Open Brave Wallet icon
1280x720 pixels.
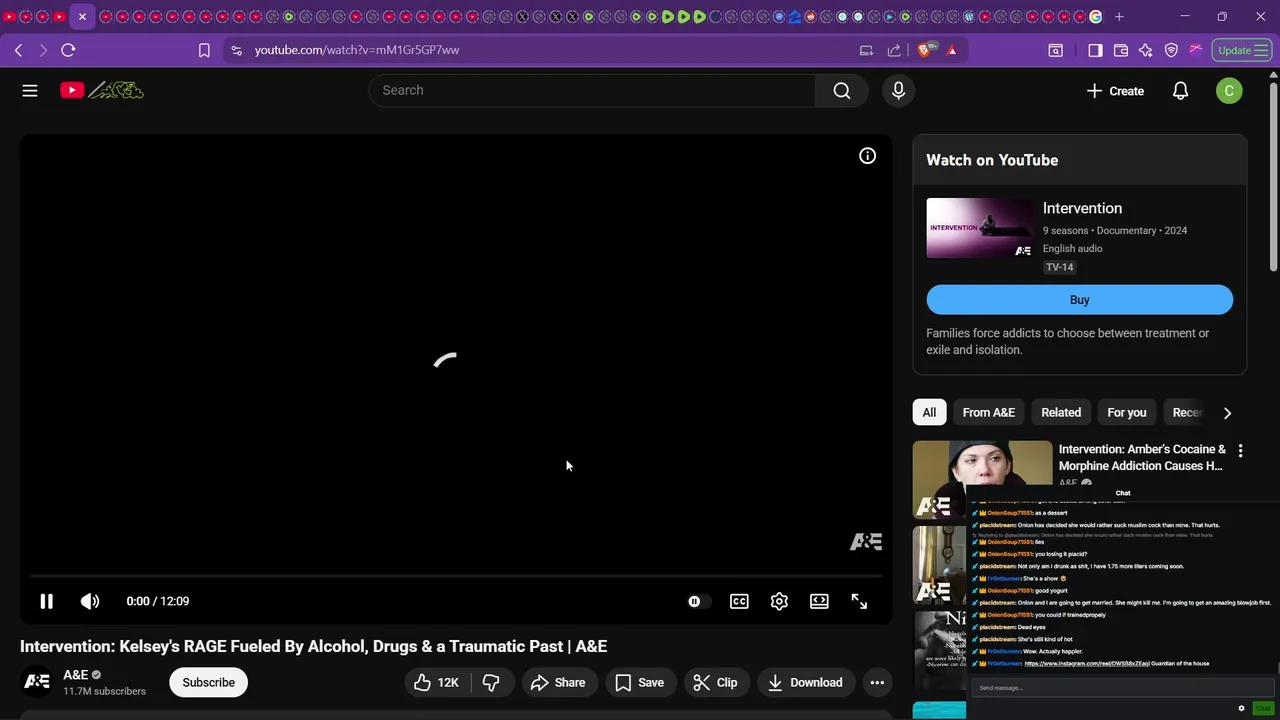pos(1121,50)
